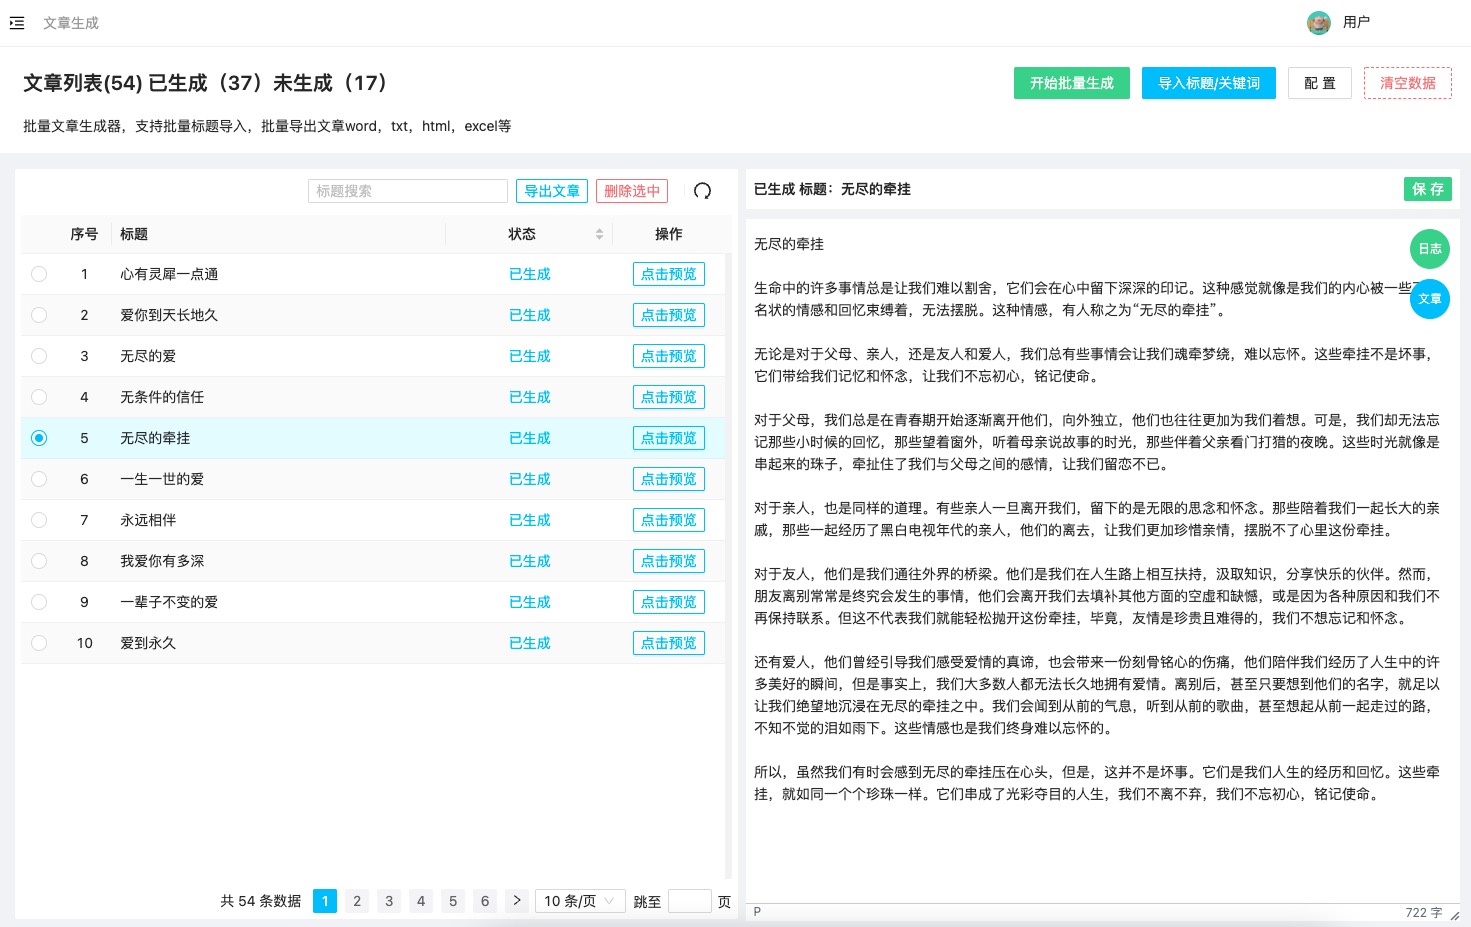Select the radio button for 一生一世的爱
The image size is (1471, 927).
tap(39, 479)
